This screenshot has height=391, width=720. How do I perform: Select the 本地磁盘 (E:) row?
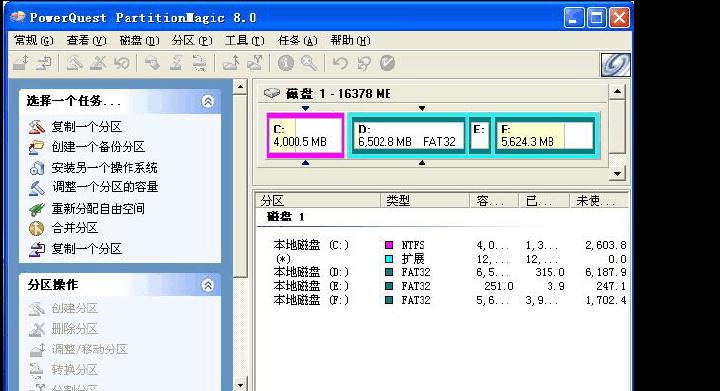[x=442, y=286]
